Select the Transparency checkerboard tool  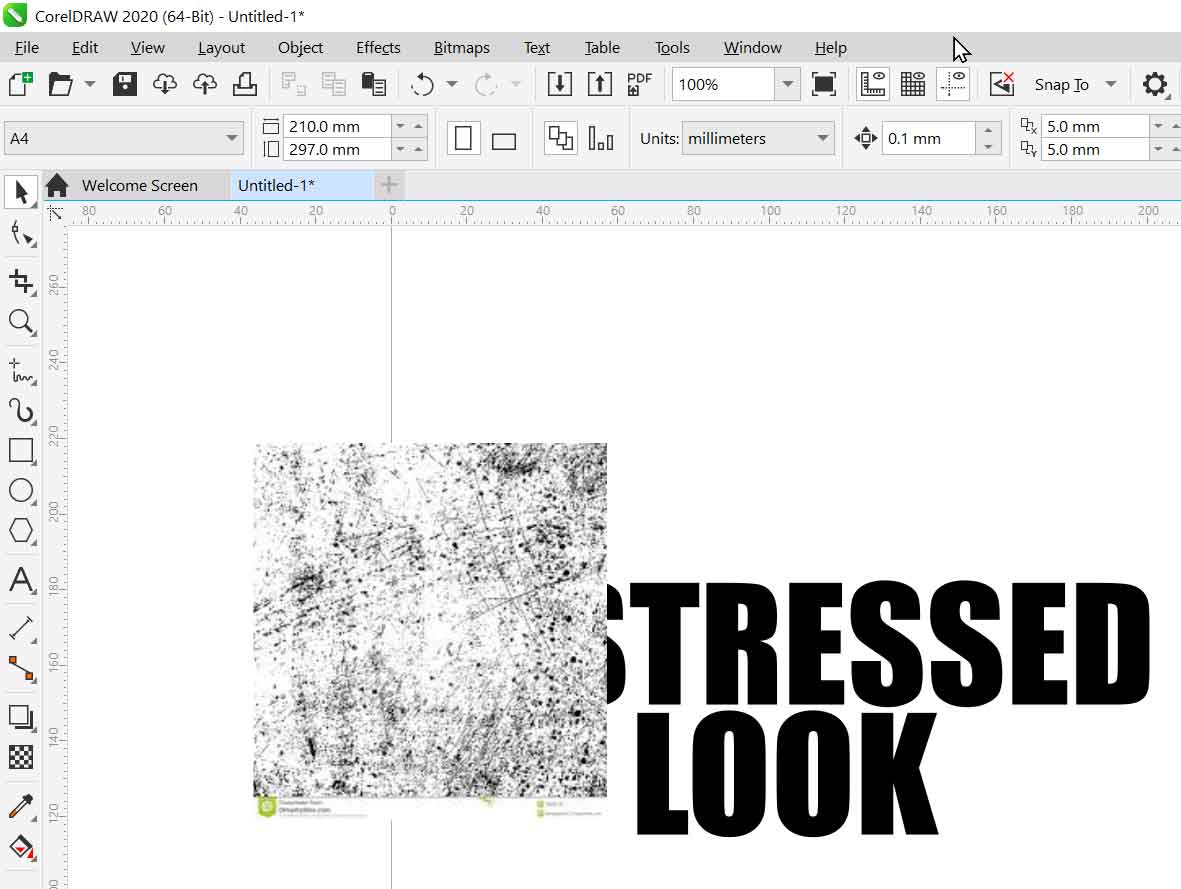click(x=21, y=757)
